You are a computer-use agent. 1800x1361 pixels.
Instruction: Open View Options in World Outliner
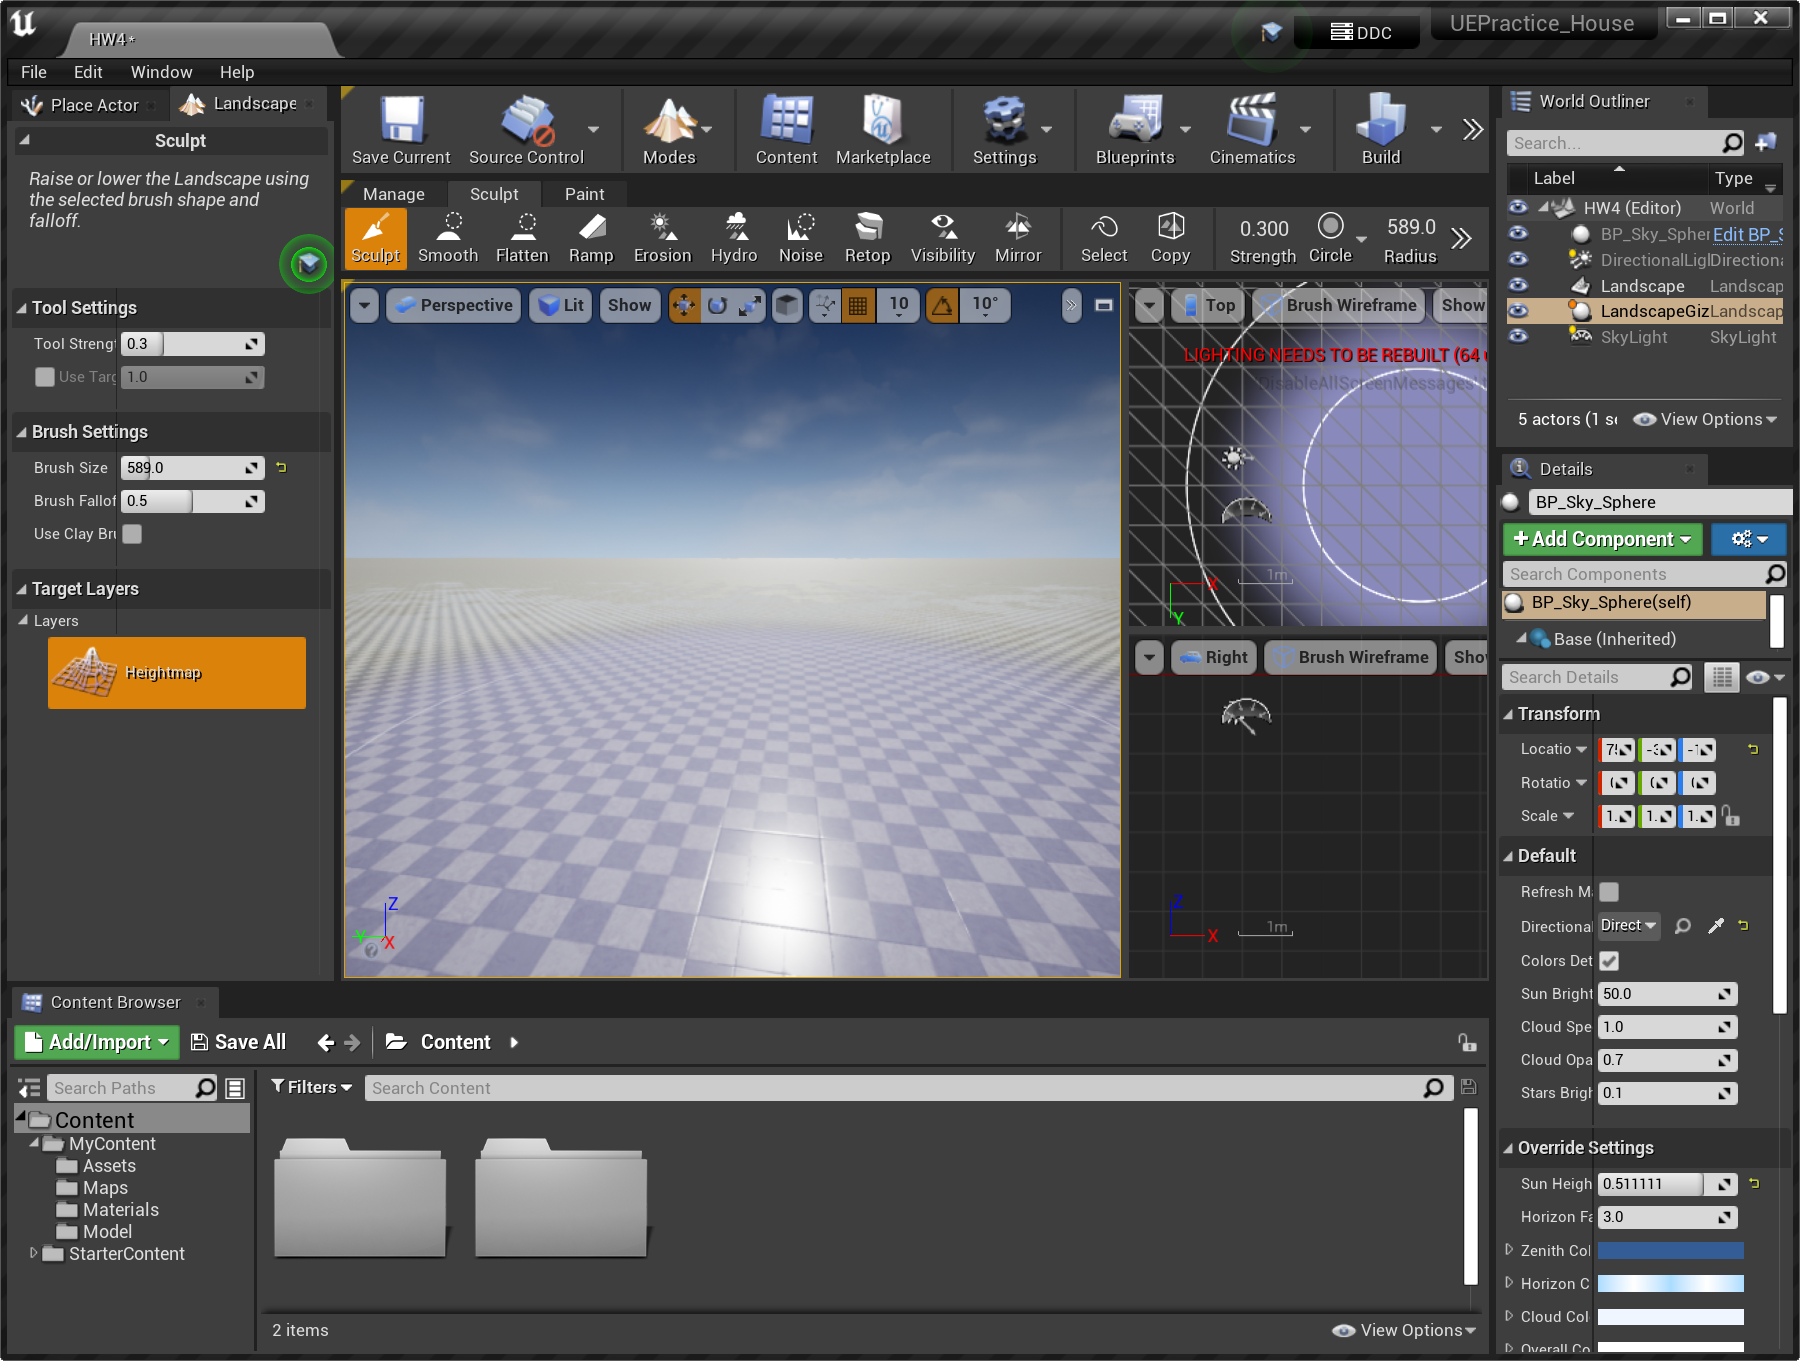tap(1705, 420)
